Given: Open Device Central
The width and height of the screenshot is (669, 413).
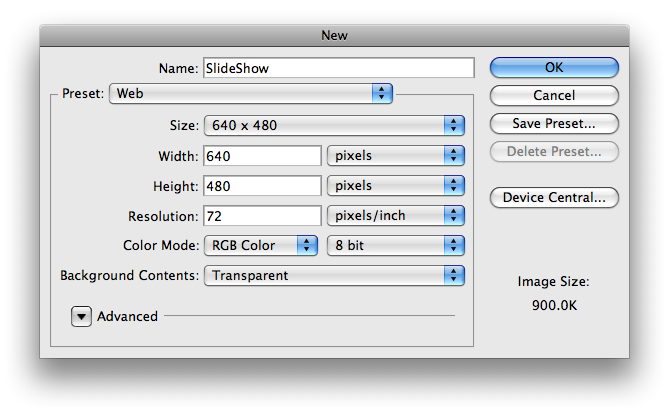Looking at the screenshot, I should click(554, 197).
